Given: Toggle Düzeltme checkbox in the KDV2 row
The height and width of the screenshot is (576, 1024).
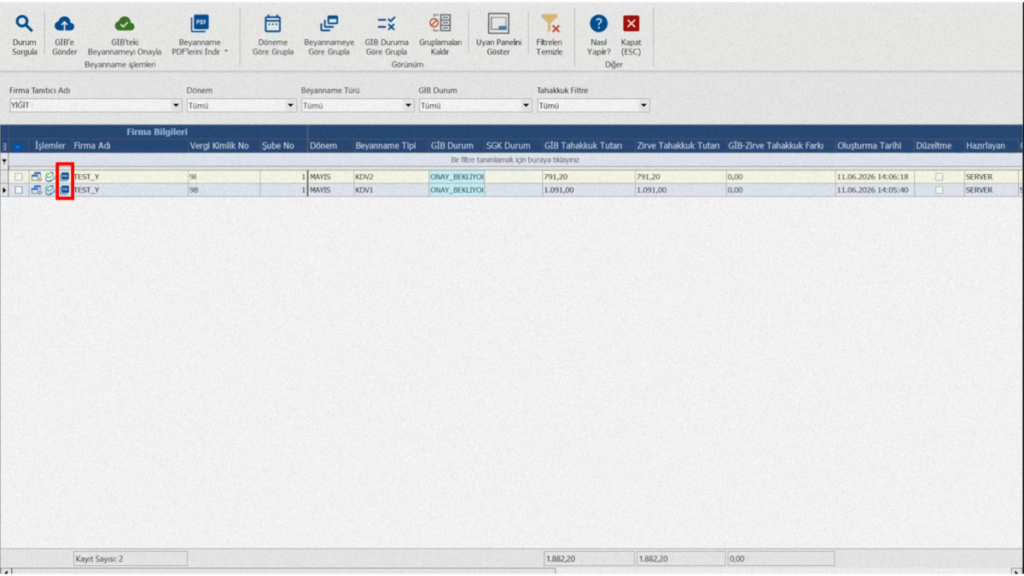Looking at the screenshot, I should tap(939, 176).
